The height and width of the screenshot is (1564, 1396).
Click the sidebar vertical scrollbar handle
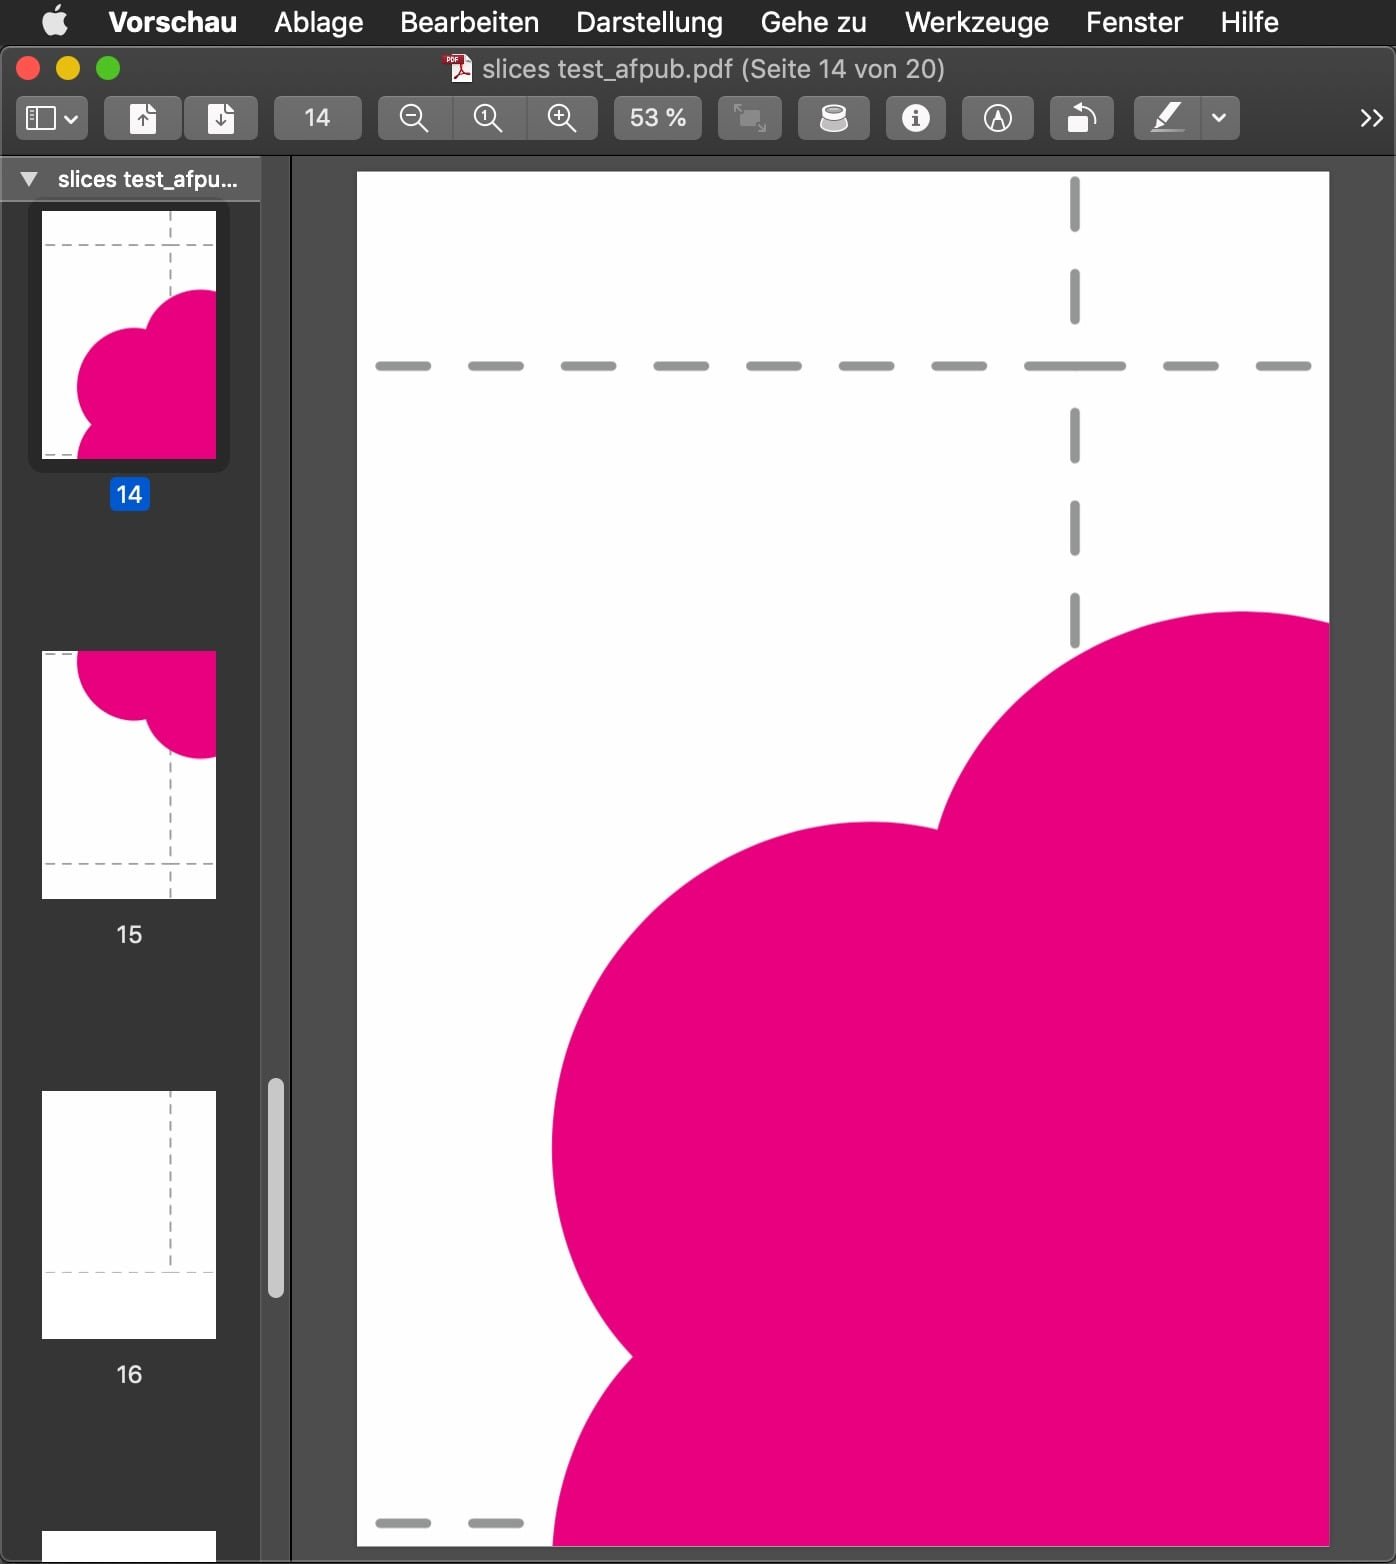(276, 1188)
